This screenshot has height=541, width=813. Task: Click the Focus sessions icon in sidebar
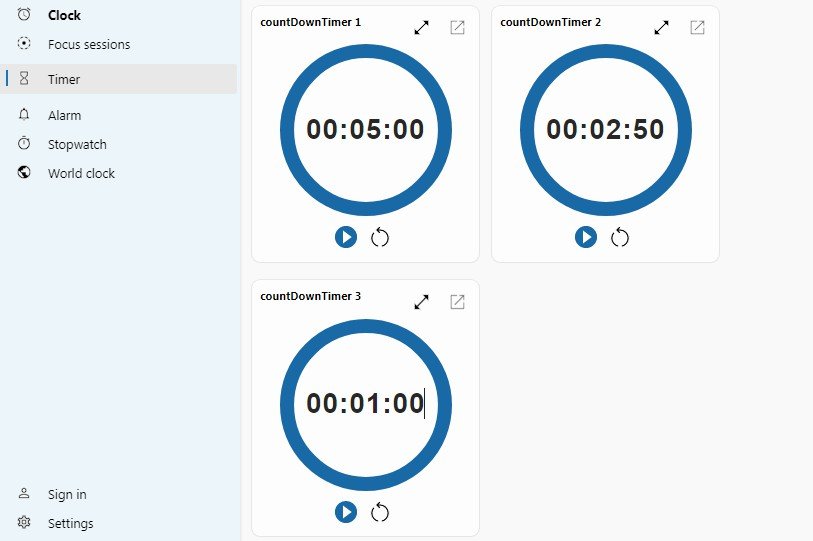(24, 43)
